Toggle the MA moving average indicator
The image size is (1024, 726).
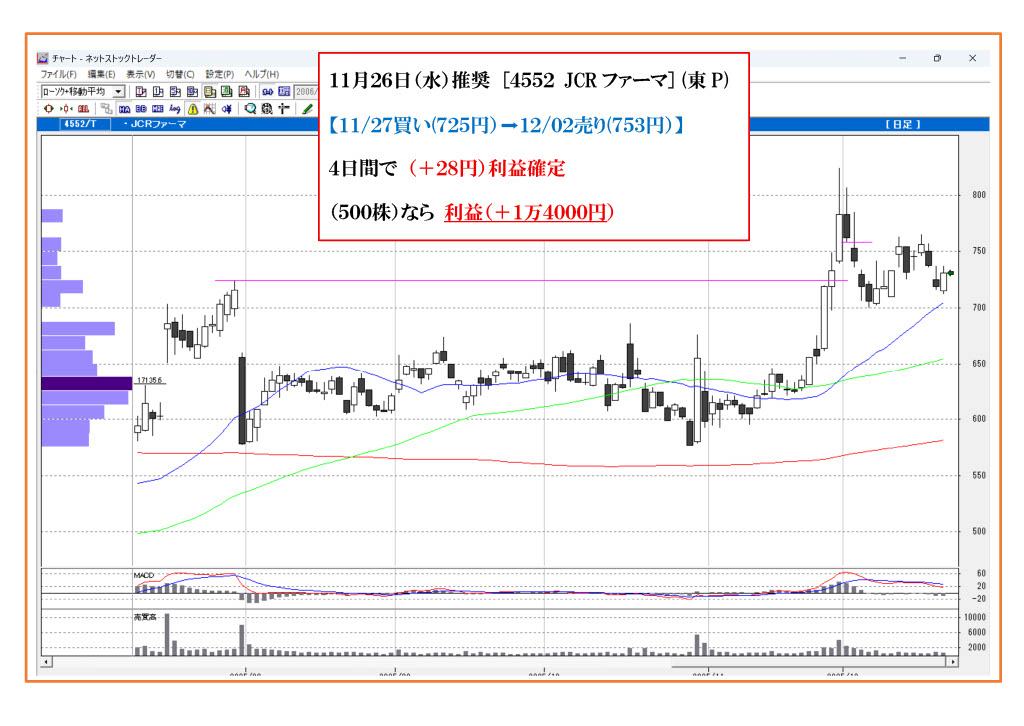tap(125, 108)
